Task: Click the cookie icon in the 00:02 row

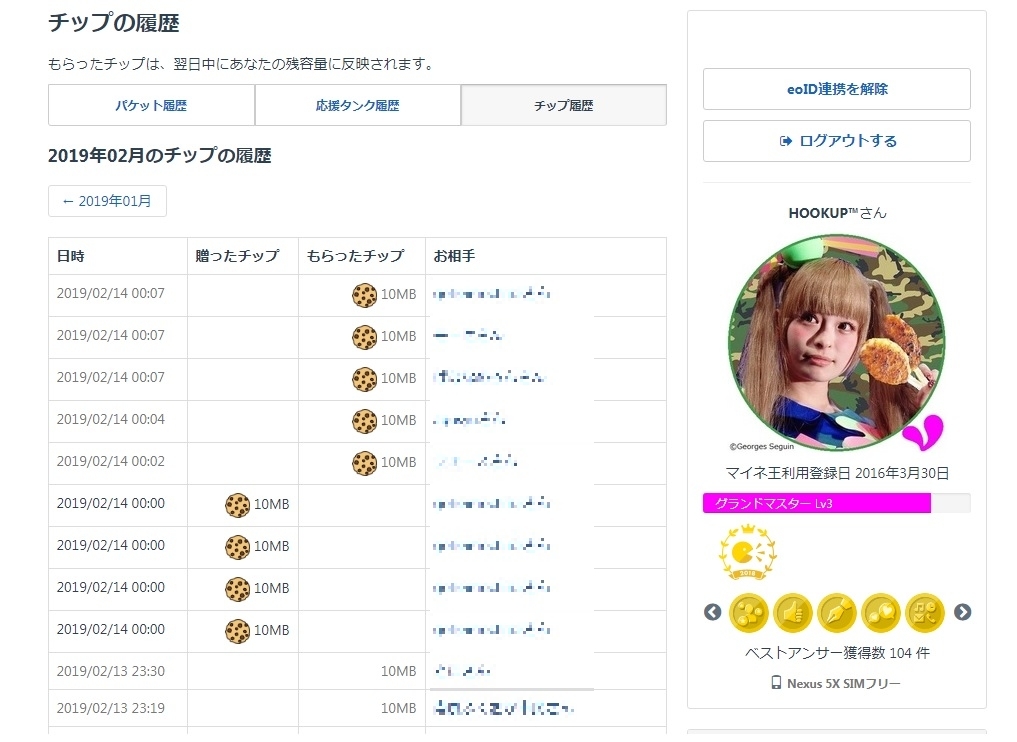Action: click(x=365, y=463)
